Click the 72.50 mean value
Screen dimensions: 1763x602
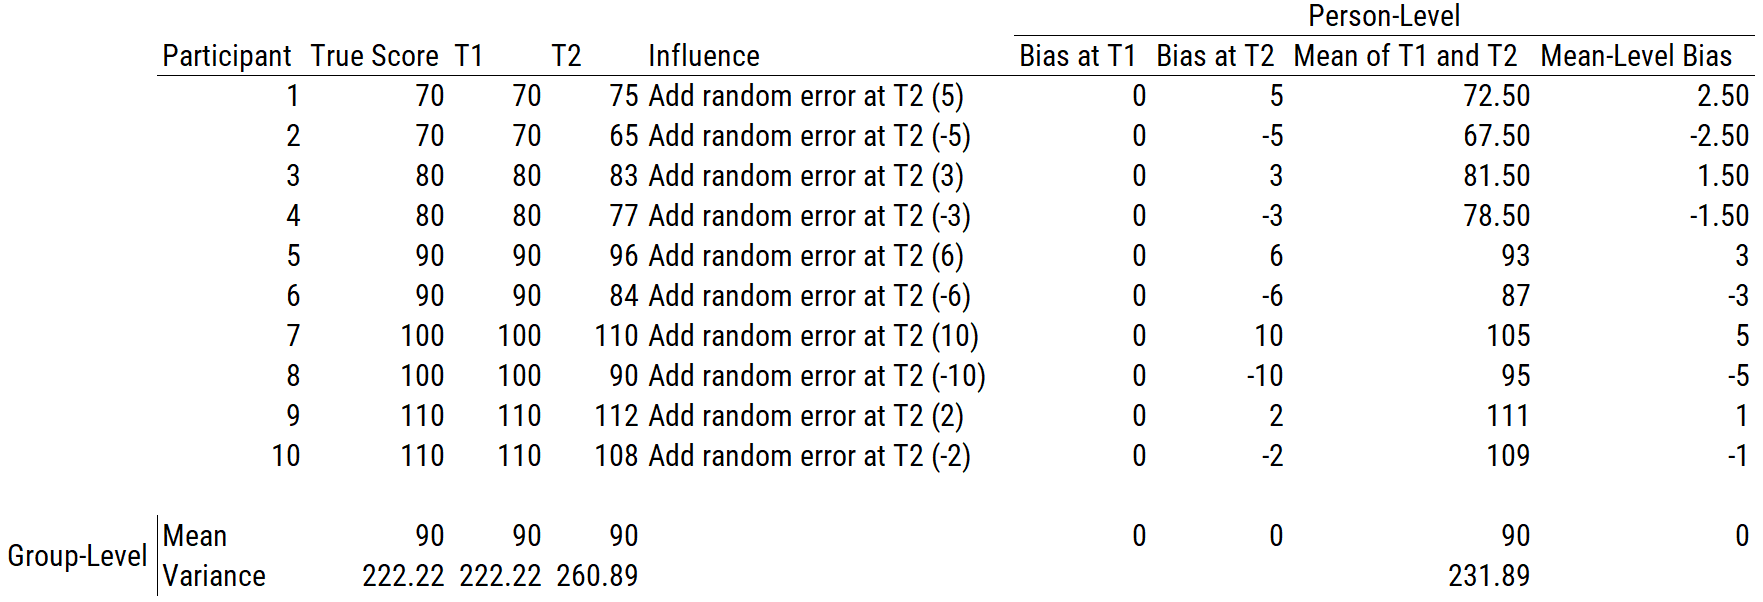pos(1496,96)
